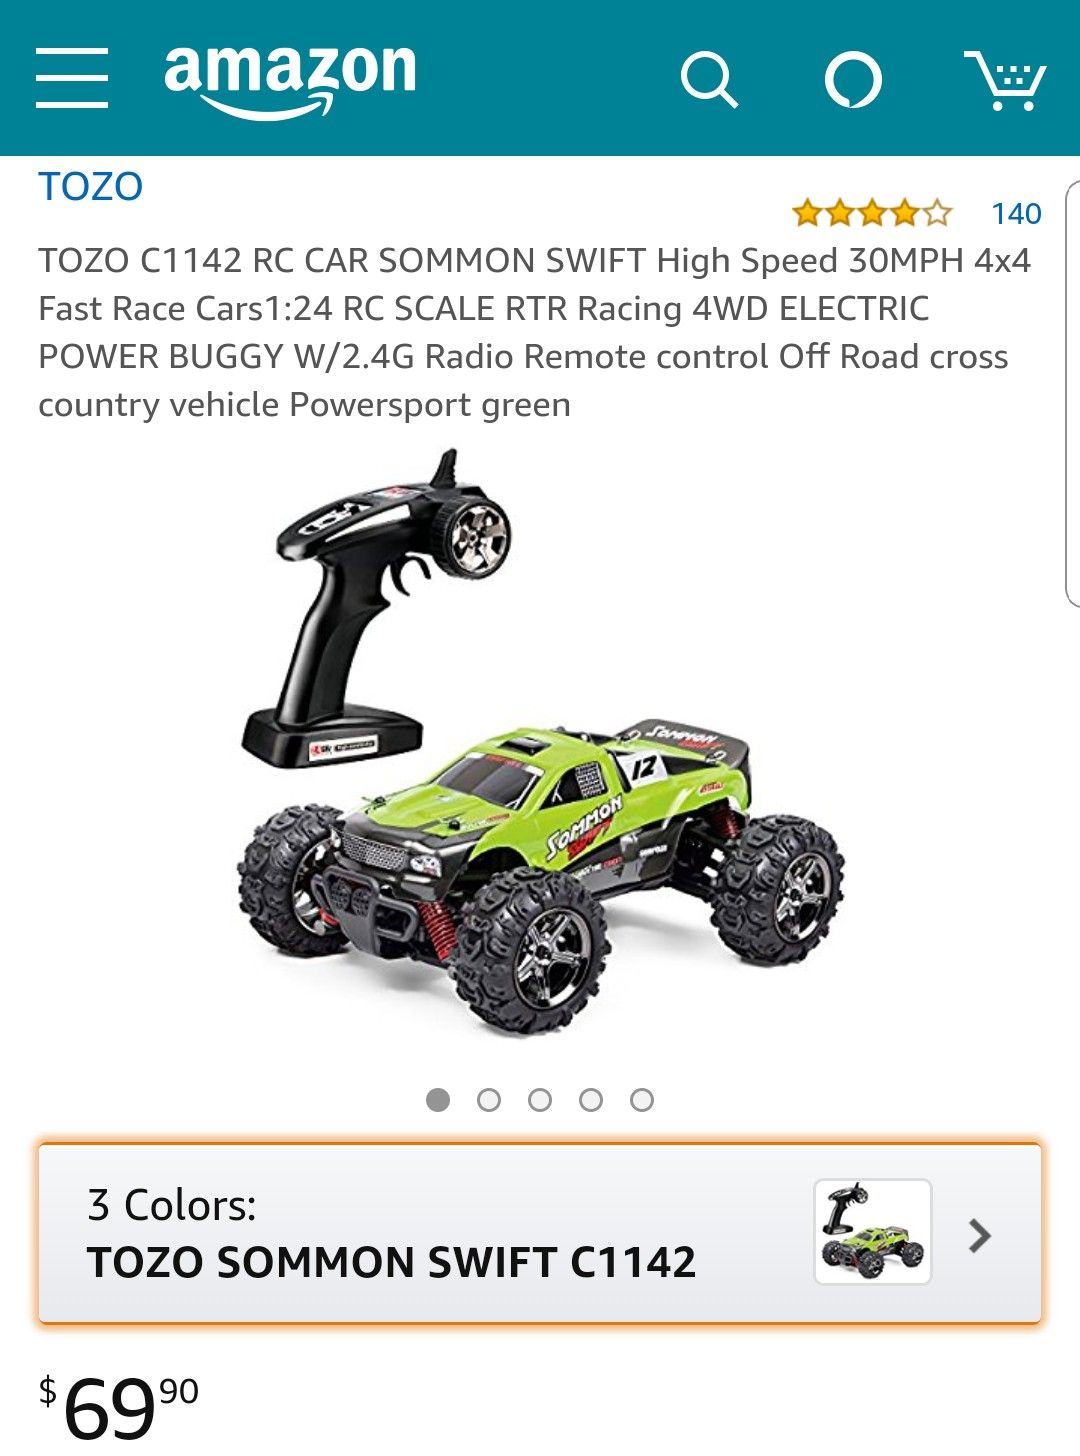Click the product title text
1080x1456 pixels.
[535, 332]
